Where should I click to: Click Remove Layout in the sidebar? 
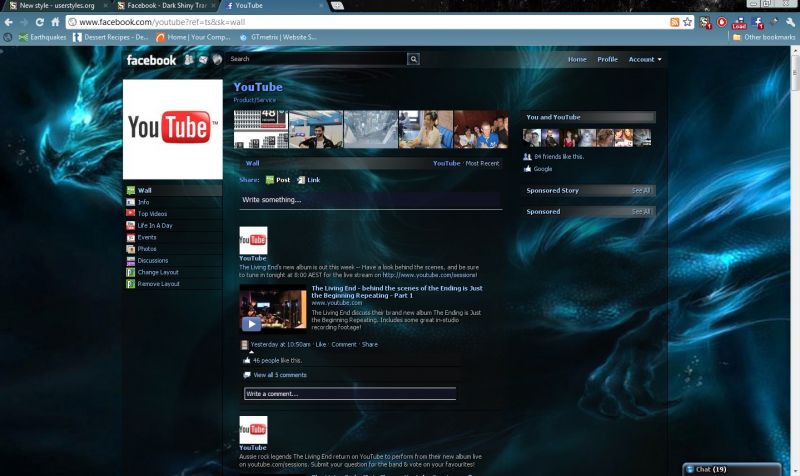pyautogui.click(x=173, y=284)
